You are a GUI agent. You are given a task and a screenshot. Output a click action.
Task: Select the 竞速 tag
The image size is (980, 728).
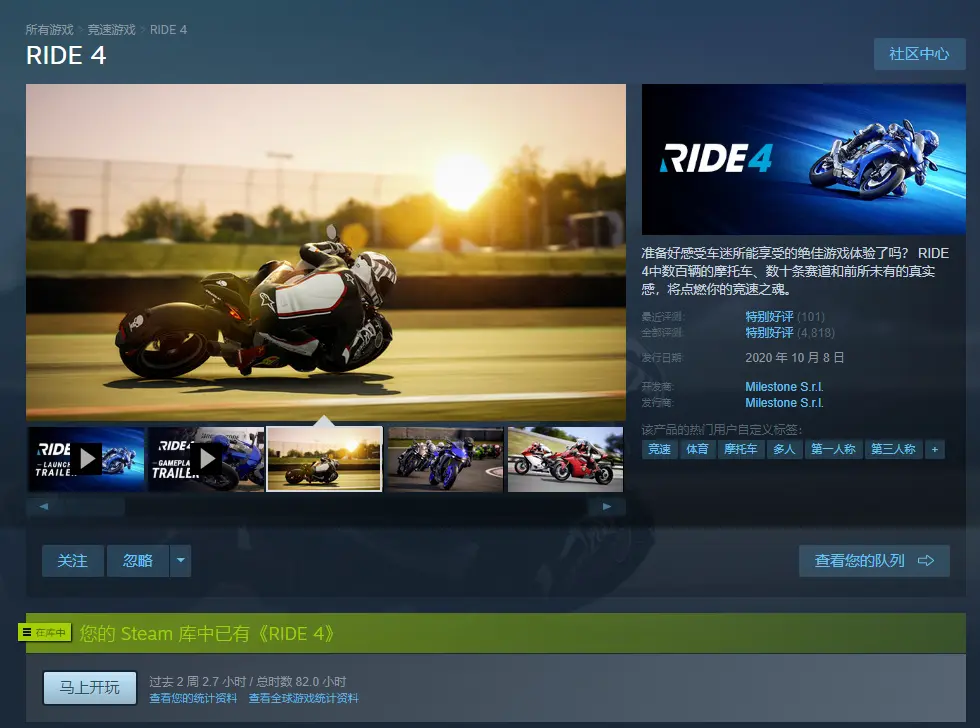pos(659,449)
